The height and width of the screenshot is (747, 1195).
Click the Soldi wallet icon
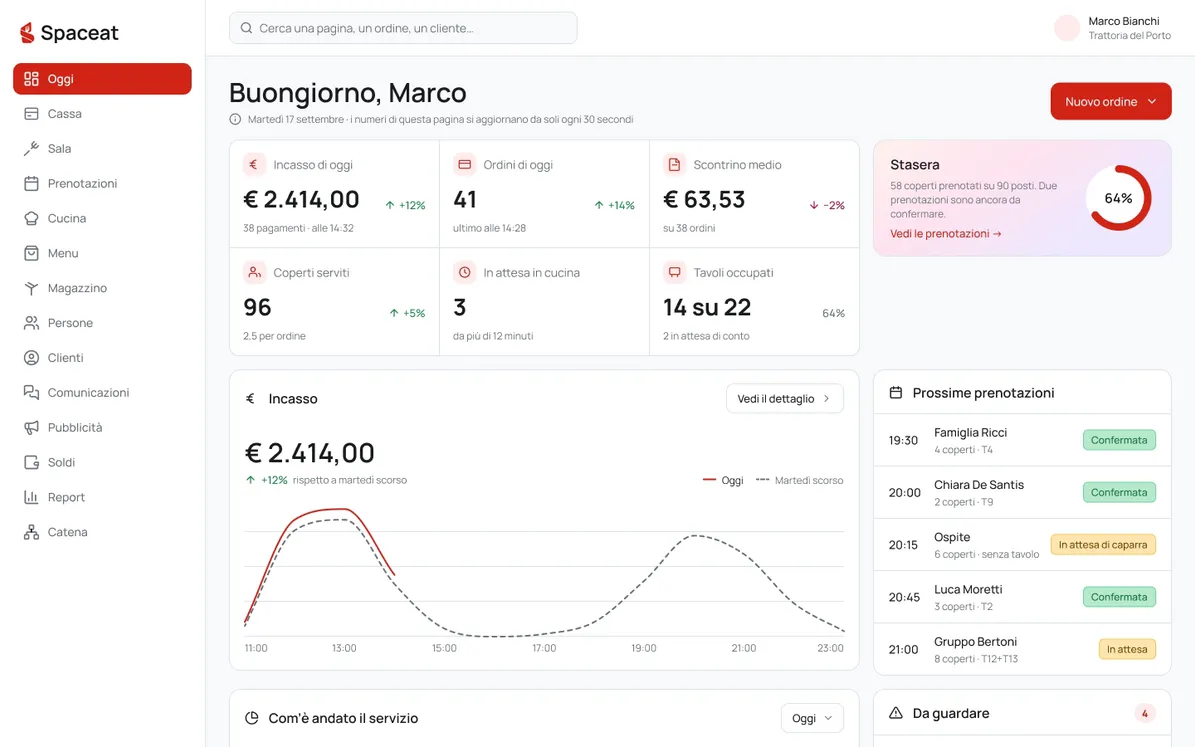(31, 463)
